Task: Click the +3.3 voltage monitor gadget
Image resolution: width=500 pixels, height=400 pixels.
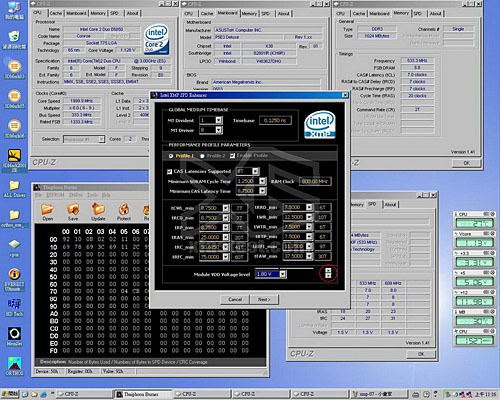Action: tap(475, 259)
